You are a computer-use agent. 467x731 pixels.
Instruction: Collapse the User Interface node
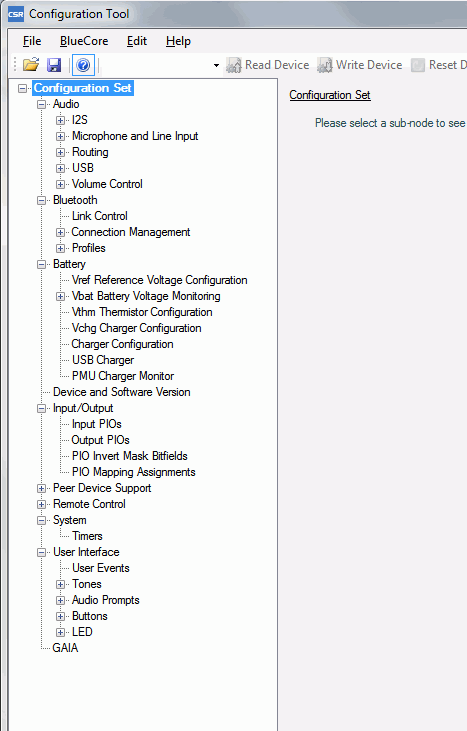coord(41,552)
